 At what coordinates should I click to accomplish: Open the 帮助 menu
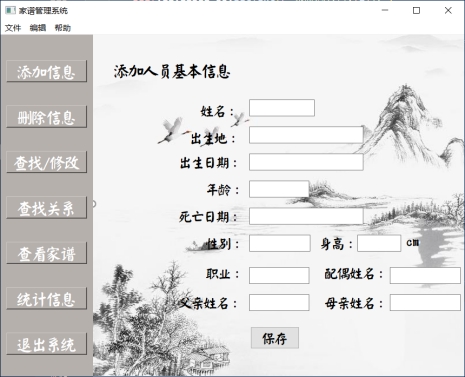[63, 28]
